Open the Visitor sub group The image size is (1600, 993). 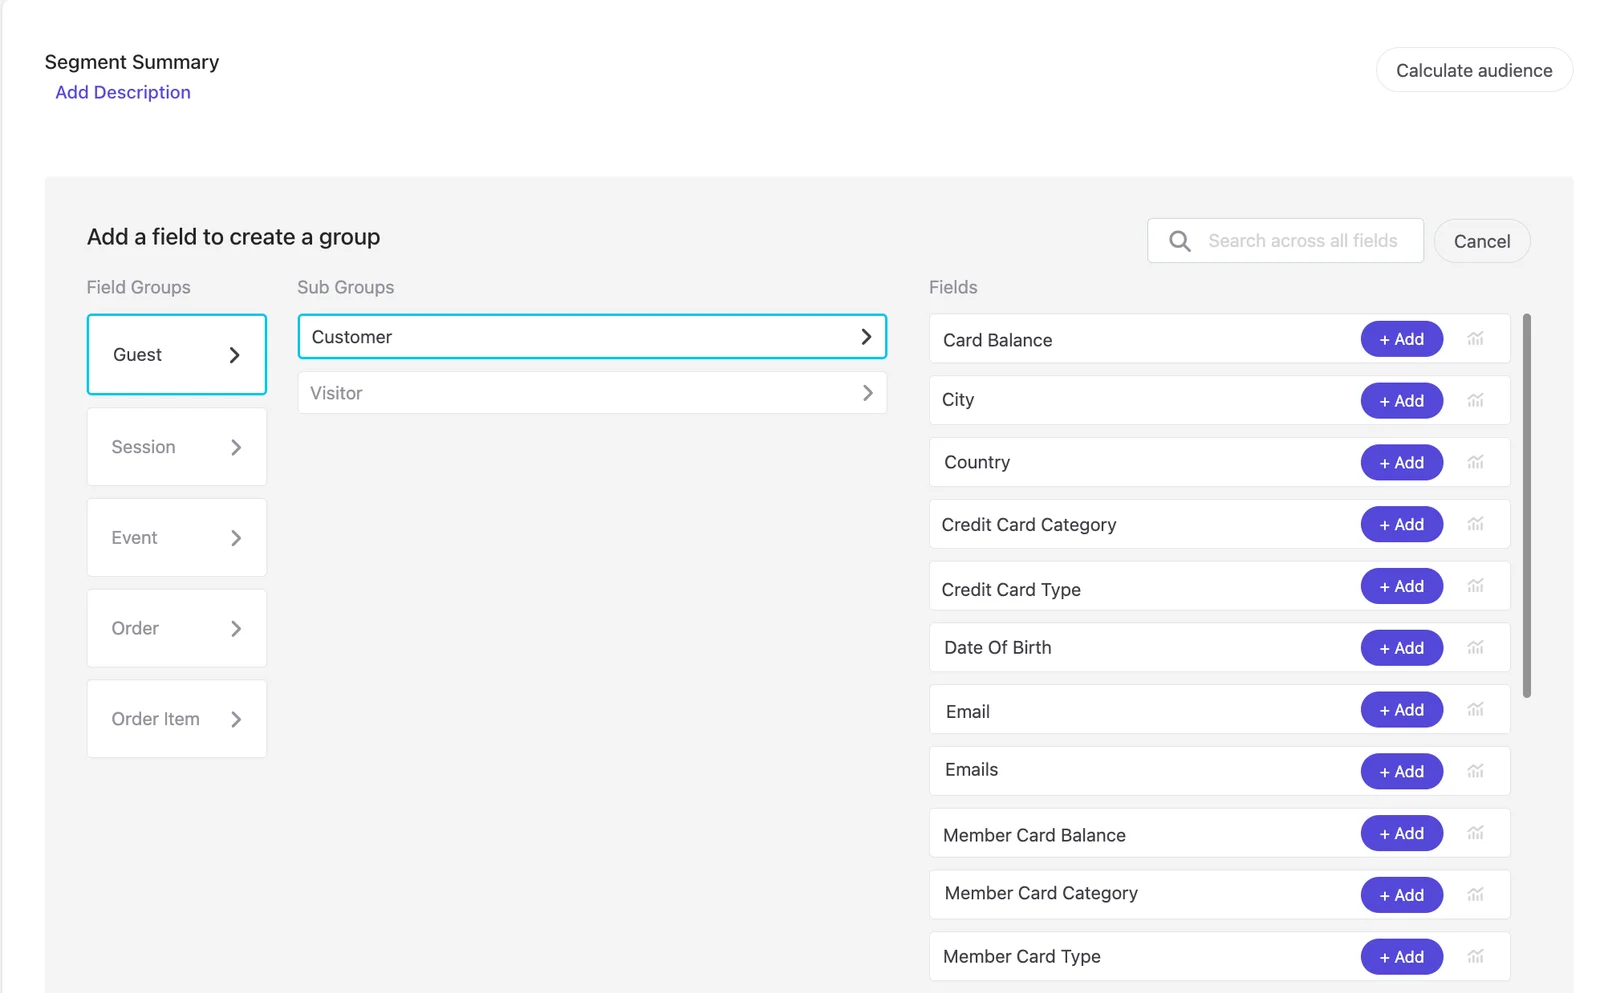[592, 393]
